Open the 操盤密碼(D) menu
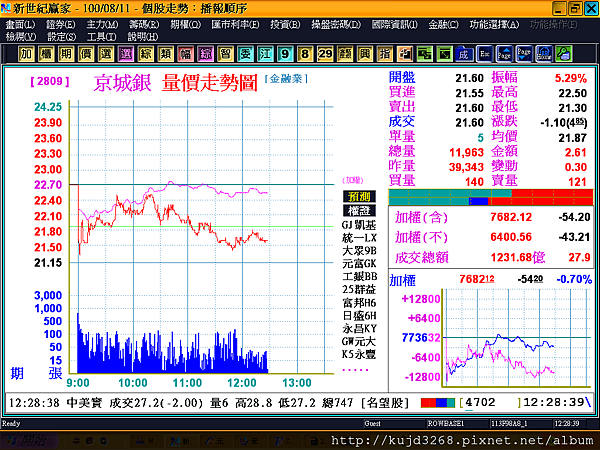 [x=336, y=25]
